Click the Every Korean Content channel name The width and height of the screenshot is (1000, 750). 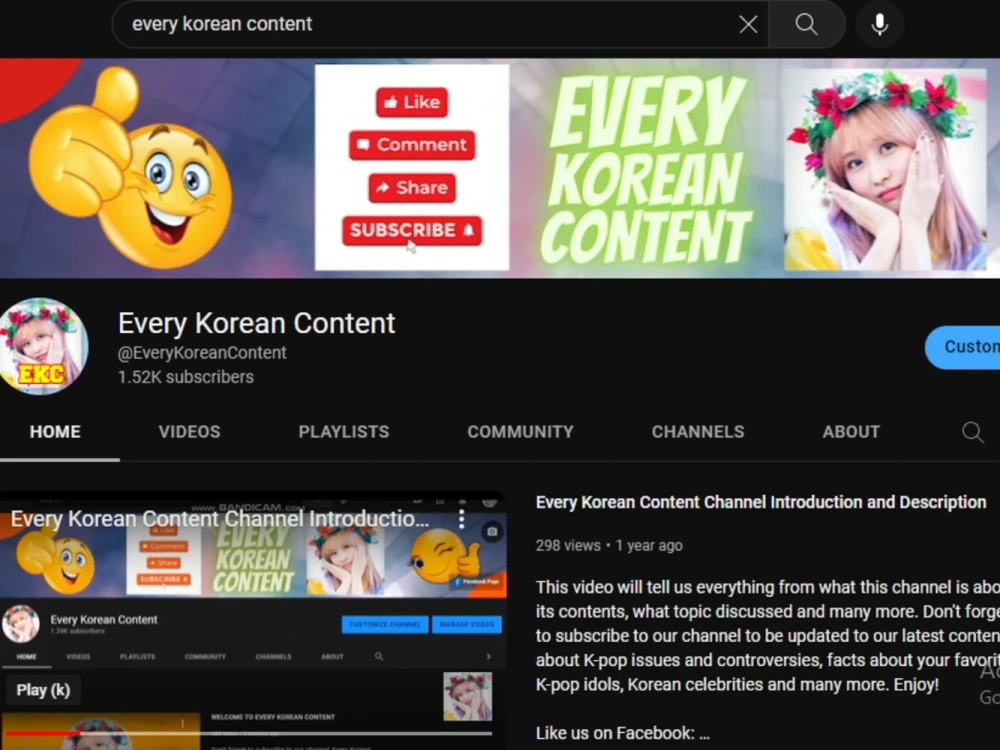pyautogui.click(x=256, y=323)
